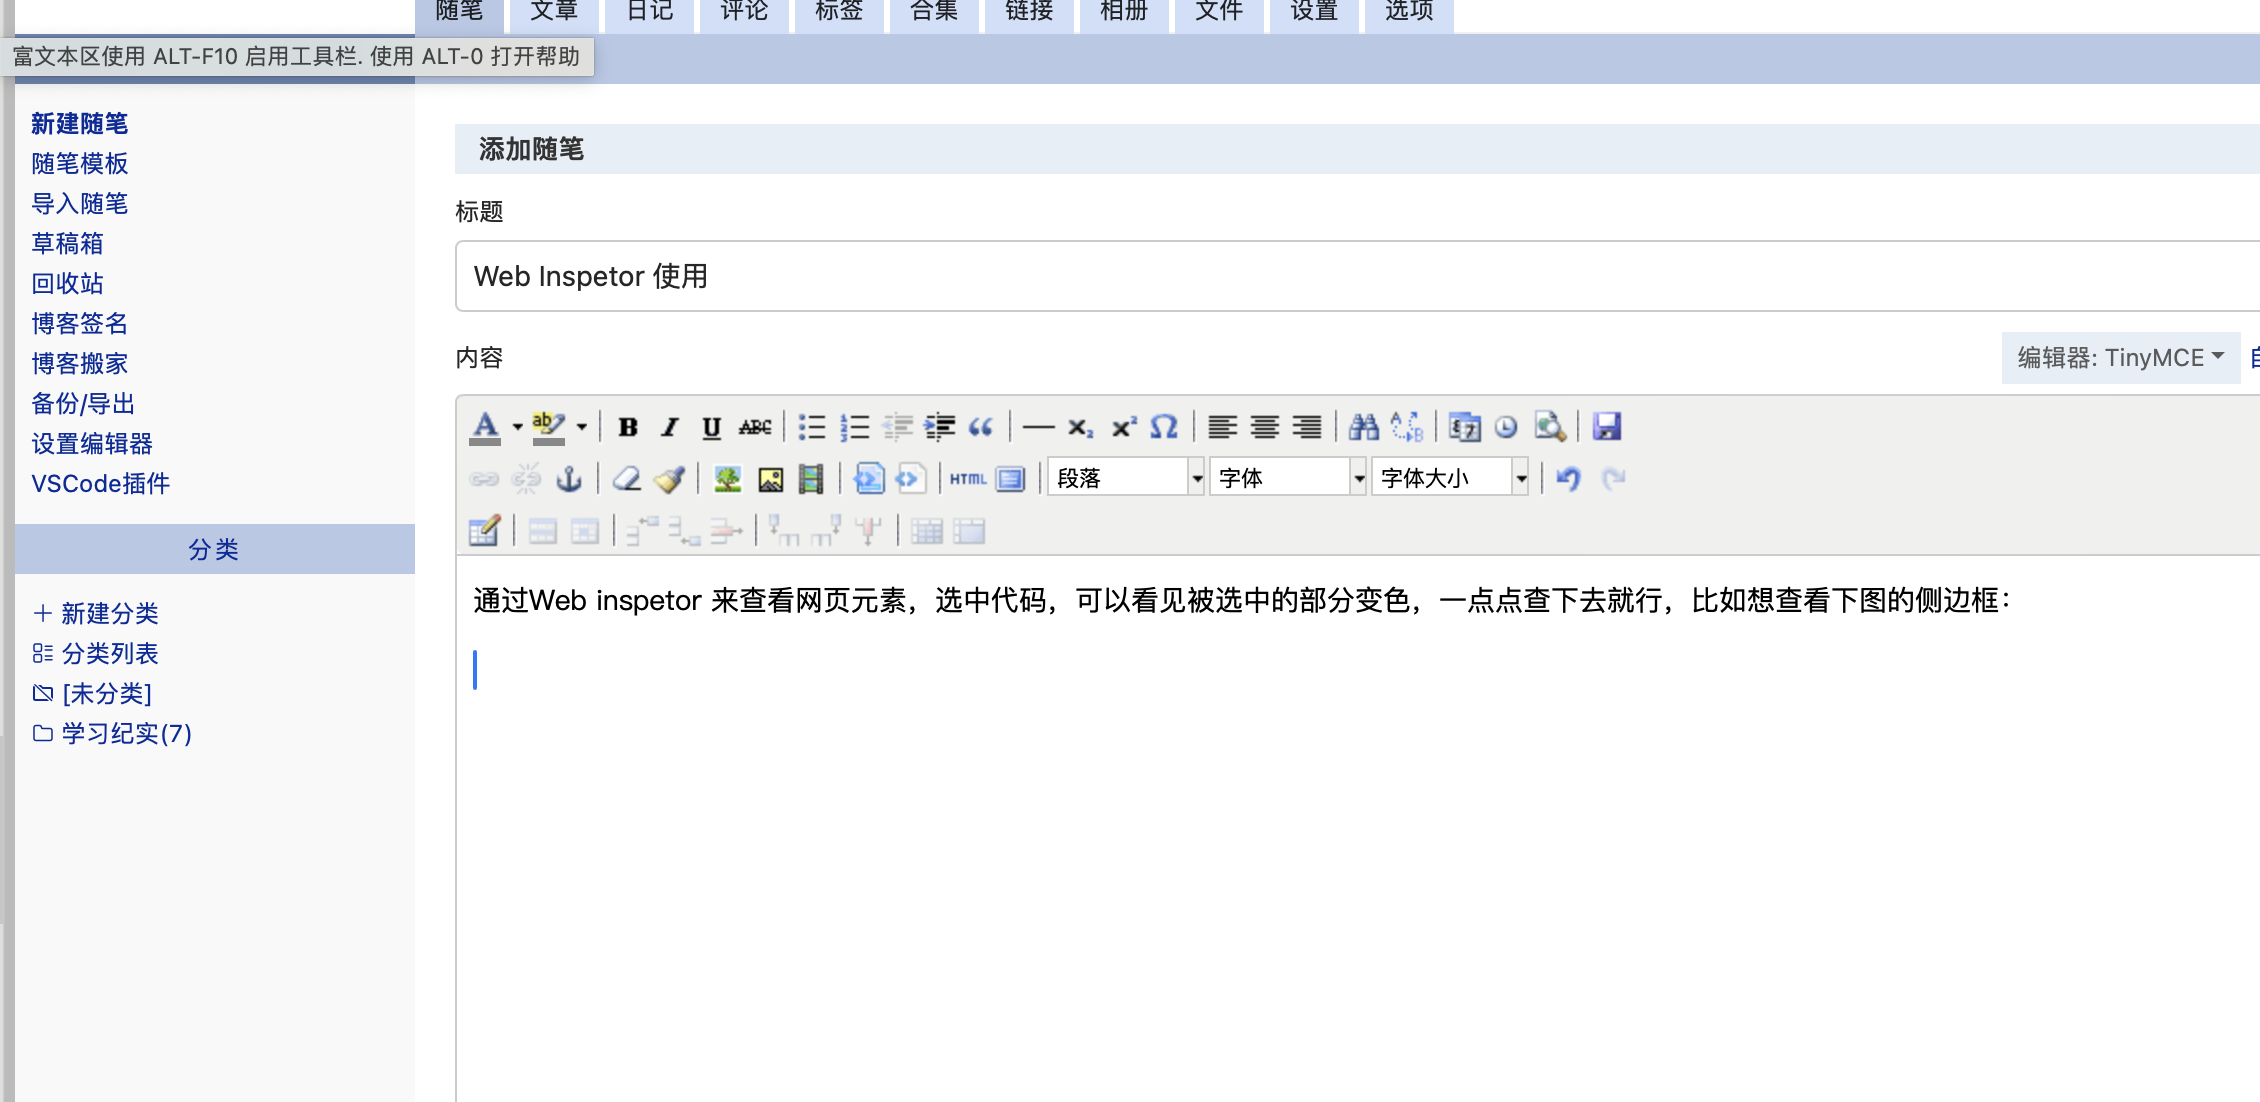This screenshot has height=1102, width=2260.
Task: Open the 相册 tab
Action: tap(1123, 12)
